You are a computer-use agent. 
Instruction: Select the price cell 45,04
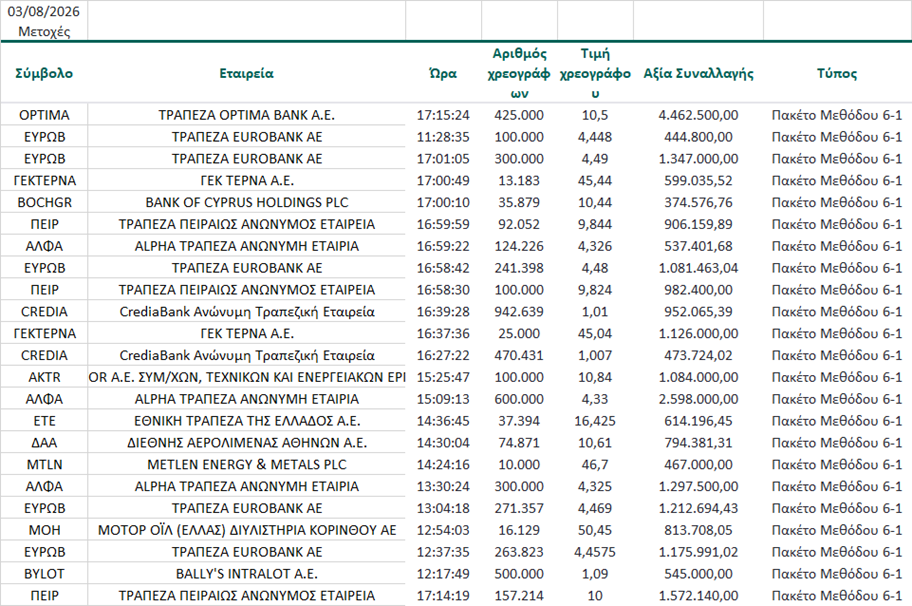[595, 334]
